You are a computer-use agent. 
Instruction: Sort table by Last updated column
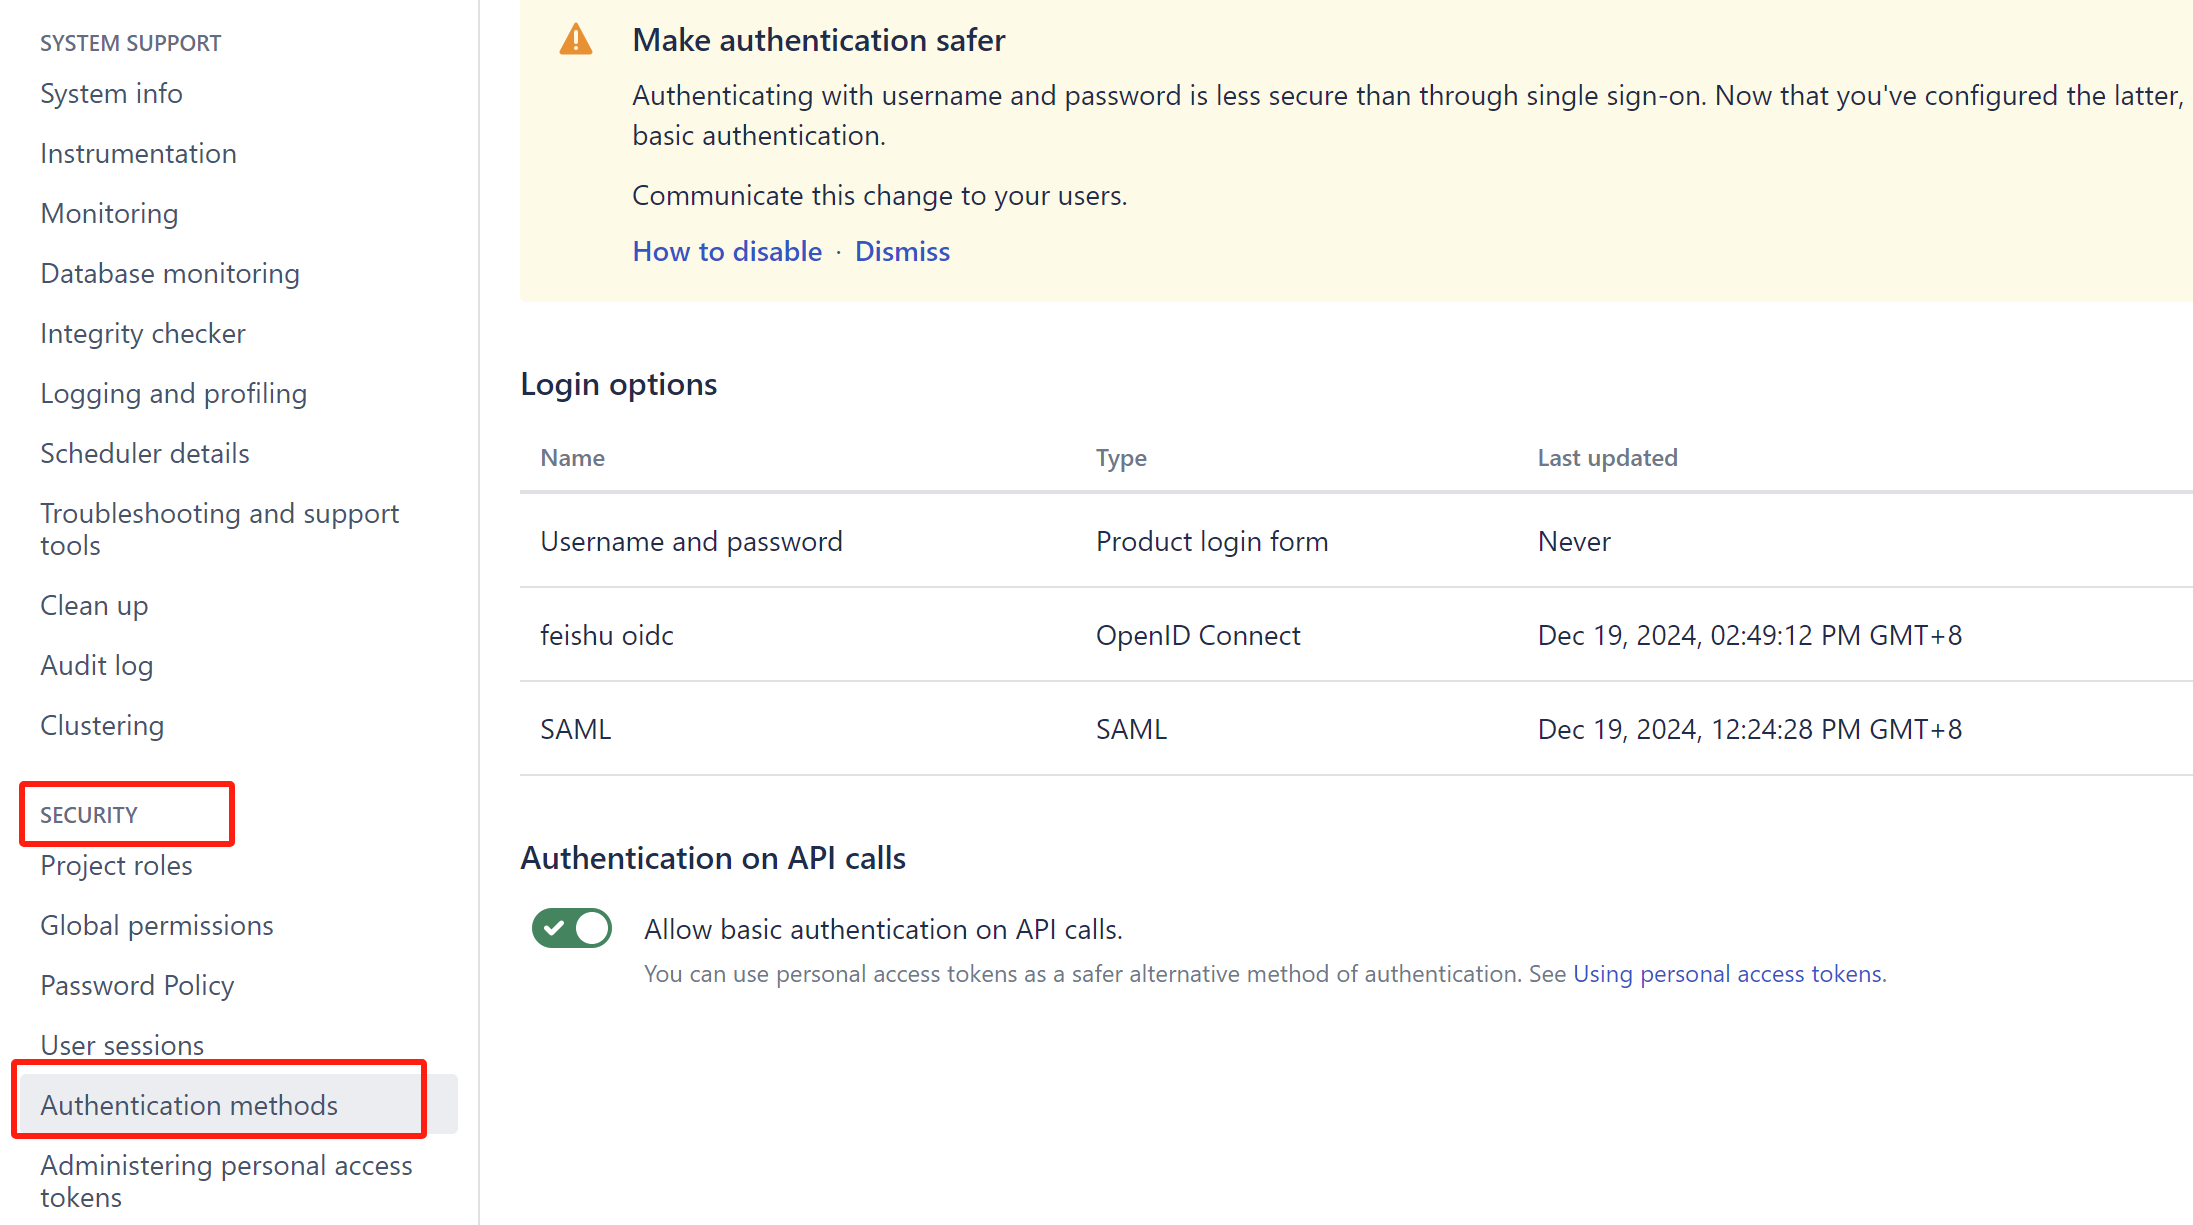(1607, 457)
